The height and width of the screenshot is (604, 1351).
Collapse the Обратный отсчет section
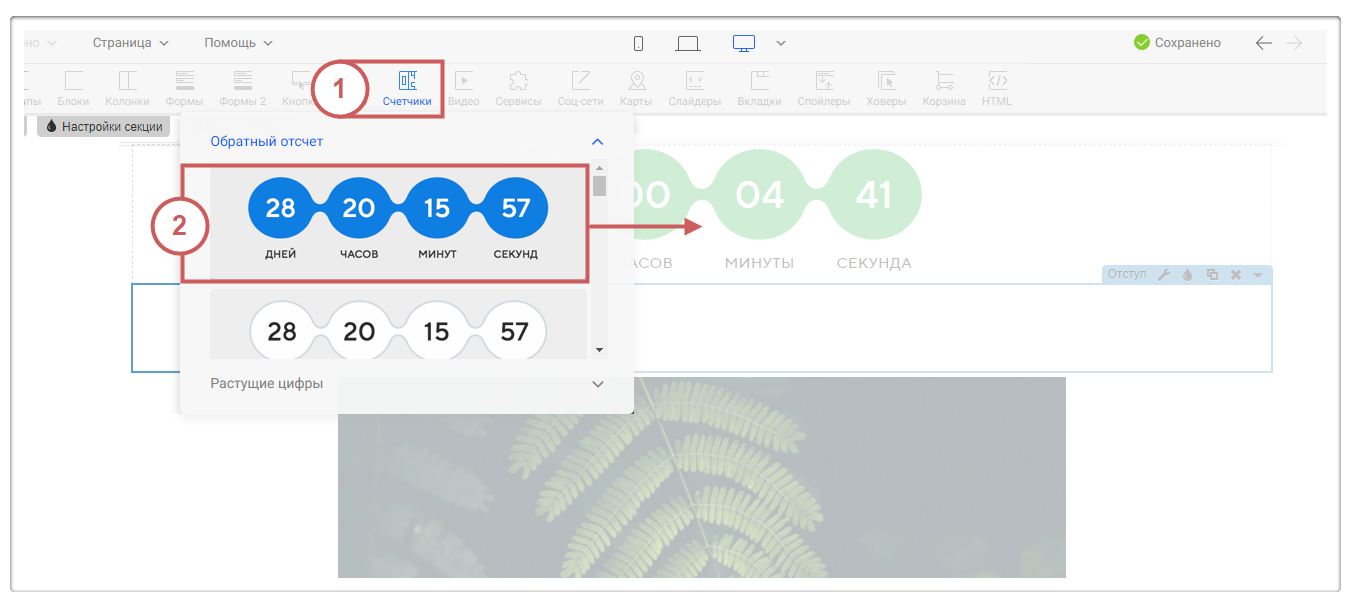[597, 142]
